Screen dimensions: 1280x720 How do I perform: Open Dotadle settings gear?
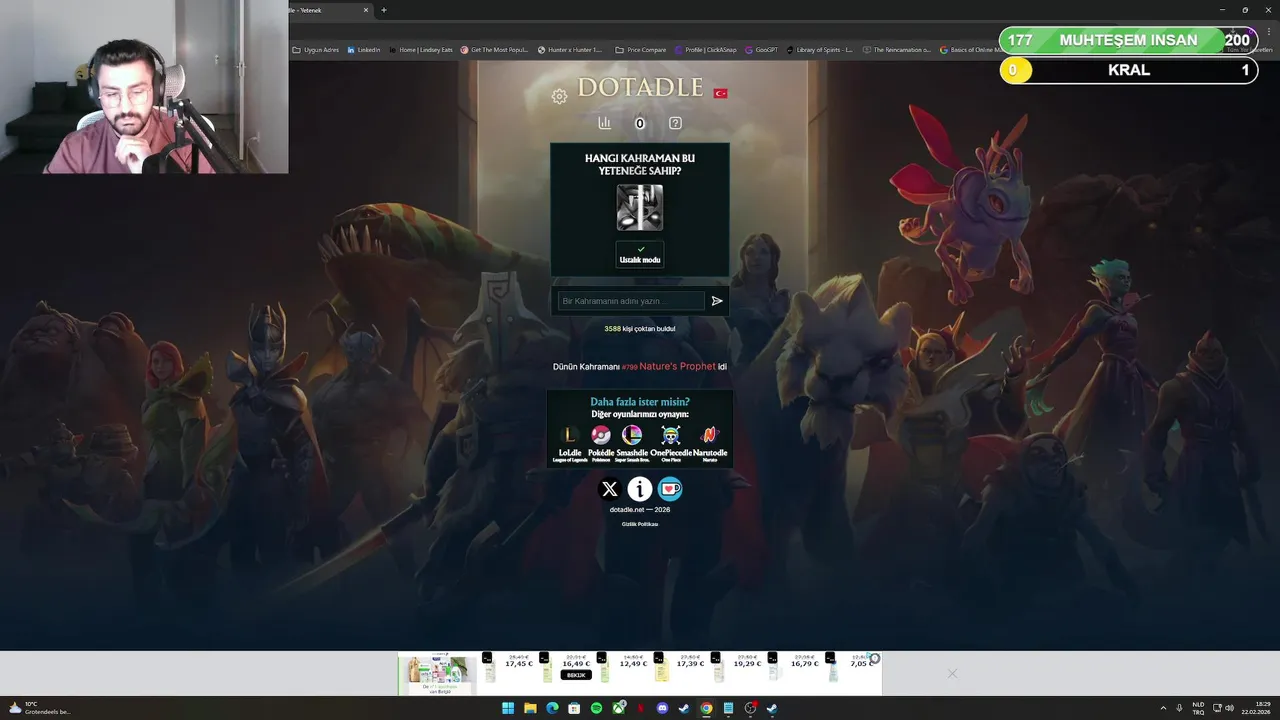[559, 96]
